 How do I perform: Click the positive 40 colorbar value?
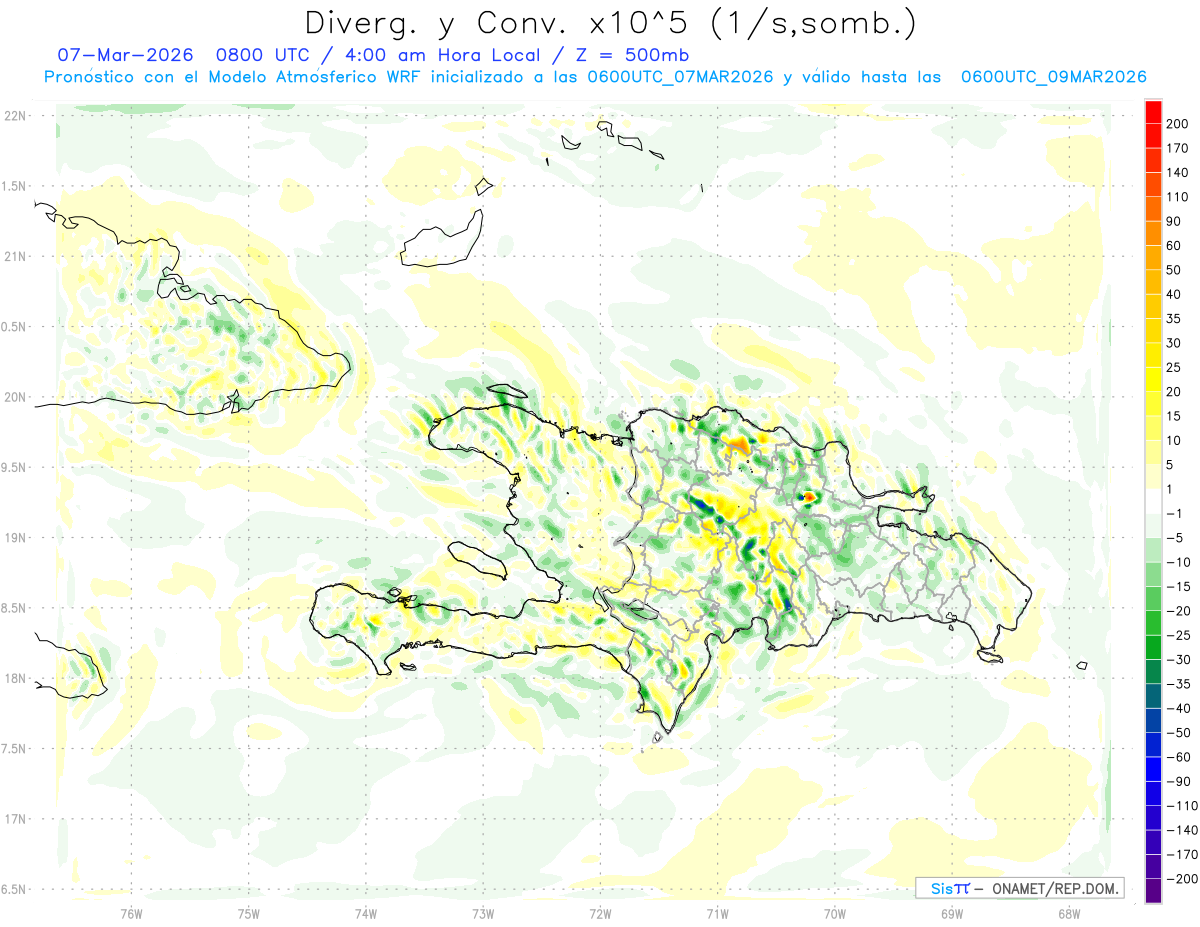pos(1174,294)
